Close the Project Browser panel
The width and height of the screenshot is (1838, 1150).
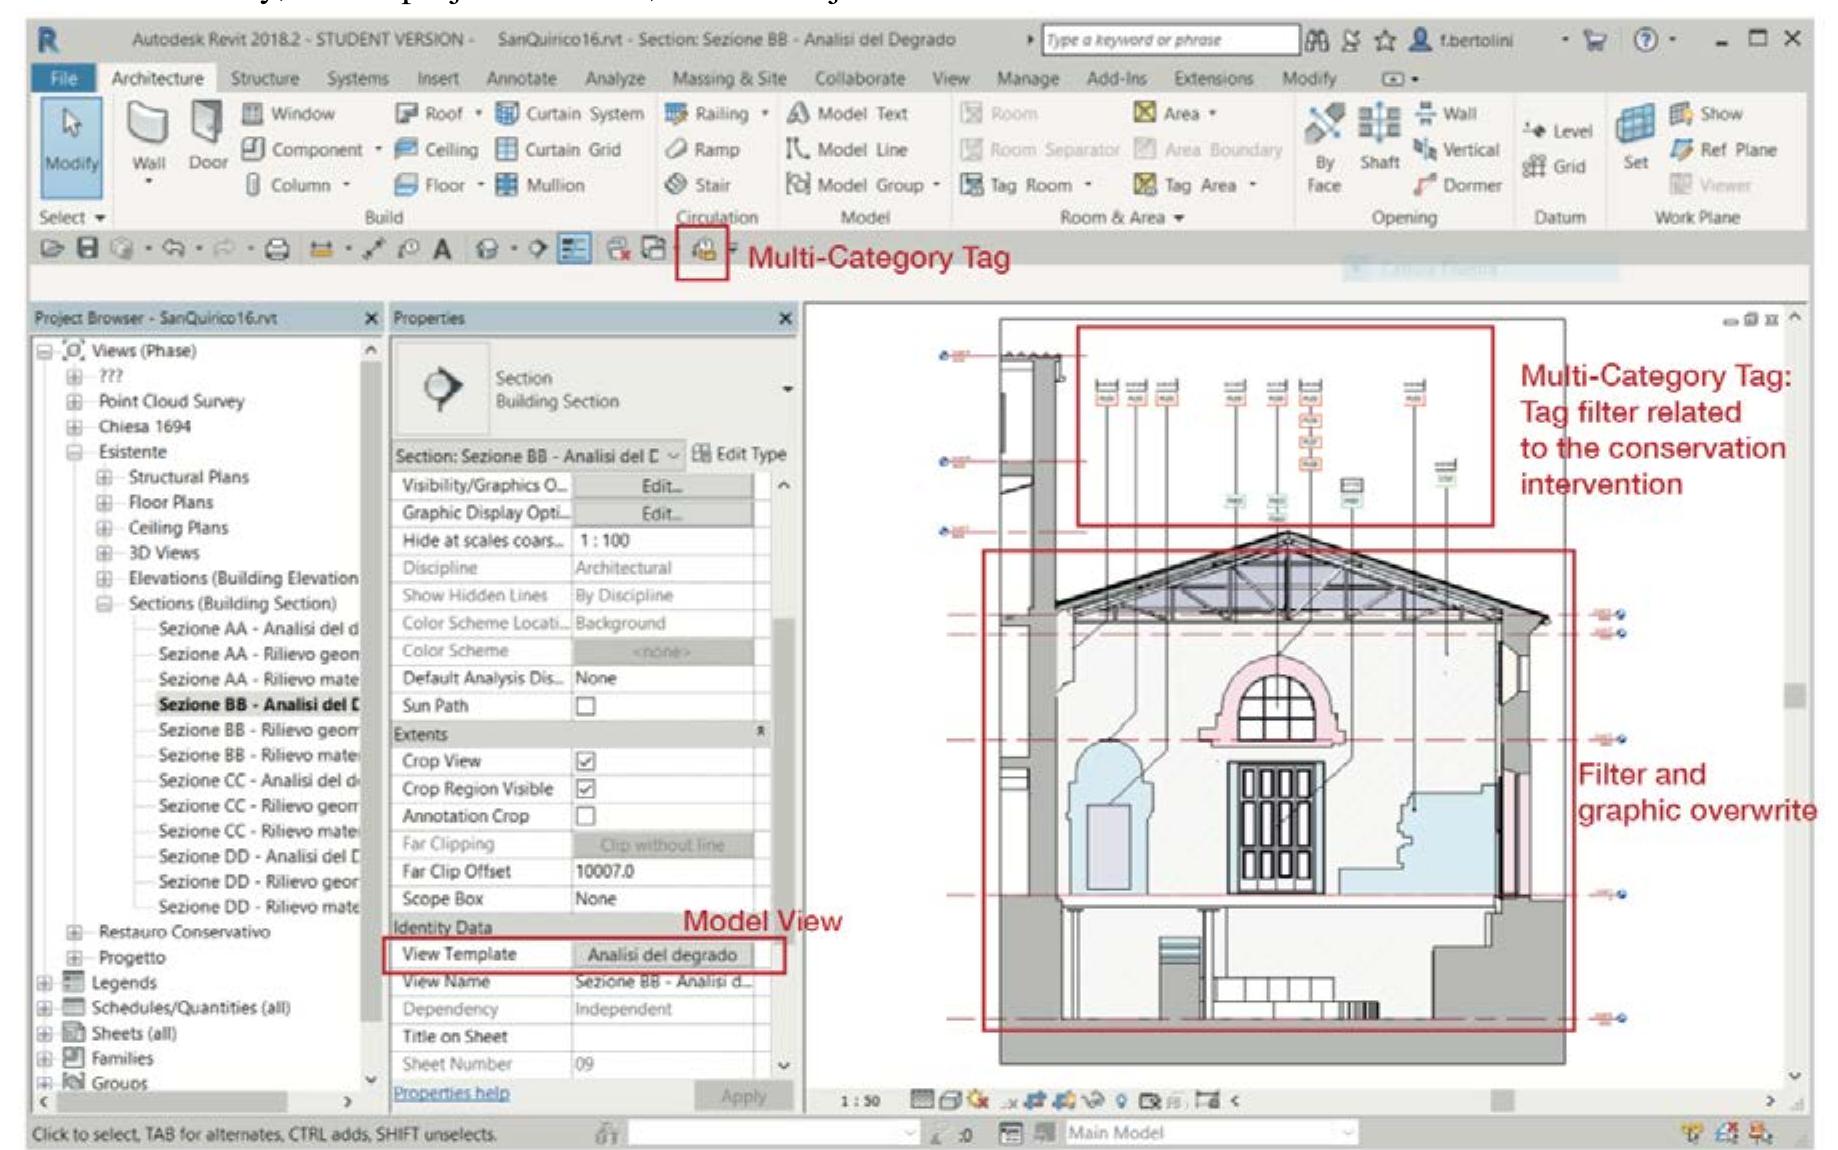tap(371, 318)
